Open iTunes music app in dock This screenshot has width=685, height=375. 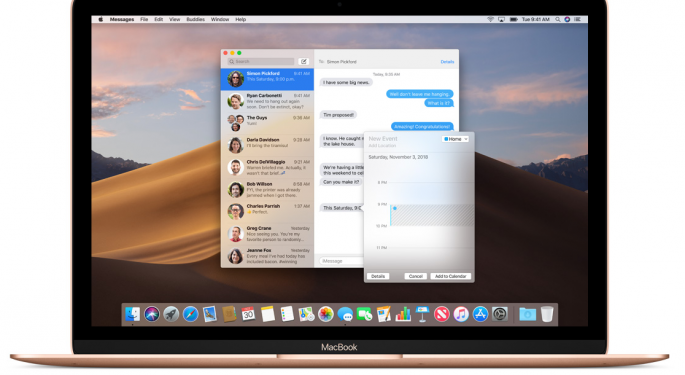coord(461,314)
